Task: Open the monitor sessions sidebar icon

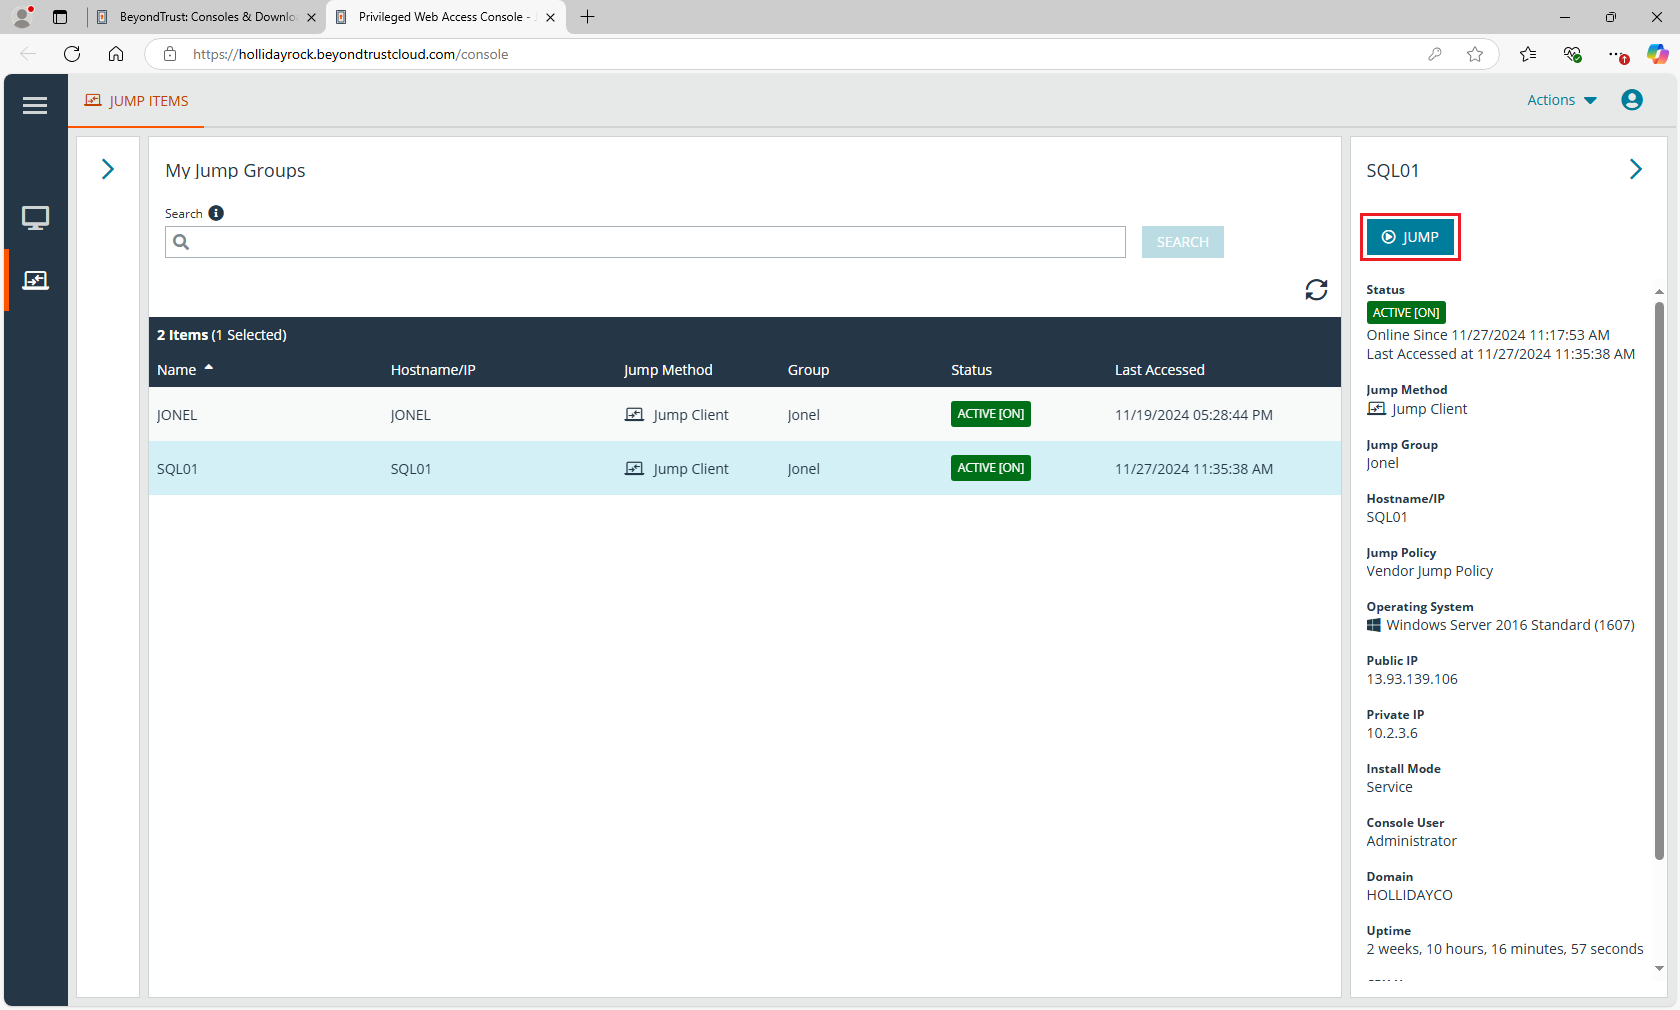Action: [35, 218]
